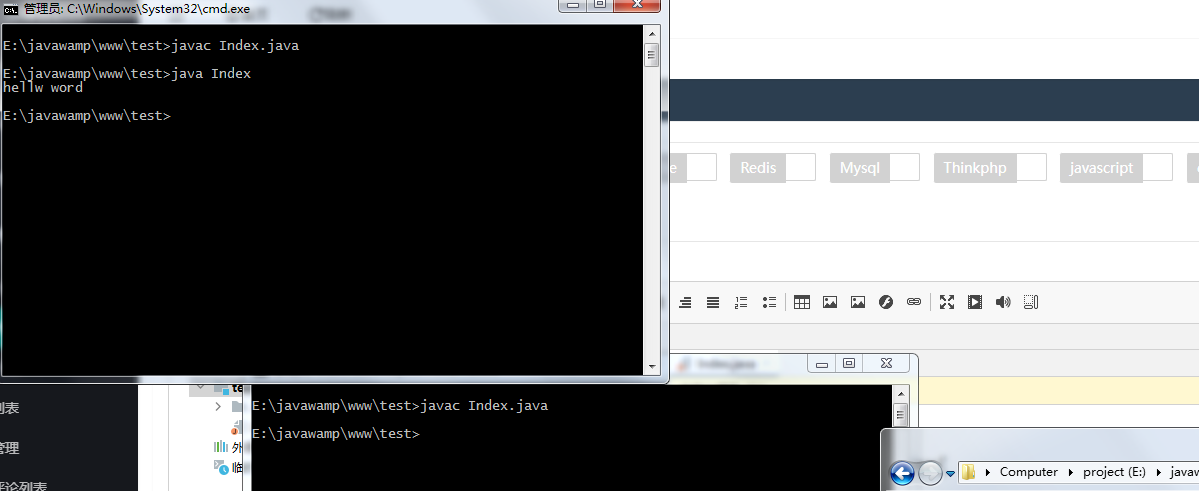The width and height of the screenshot is (1199, 491).
Task: Expand the collapsed tree folder in sidebar
Action: (x=218, y=407)
